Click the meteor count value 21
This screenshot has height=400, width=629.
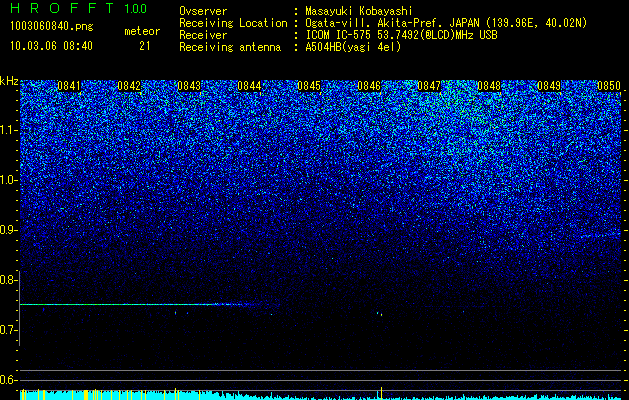[x=145, y=46]
